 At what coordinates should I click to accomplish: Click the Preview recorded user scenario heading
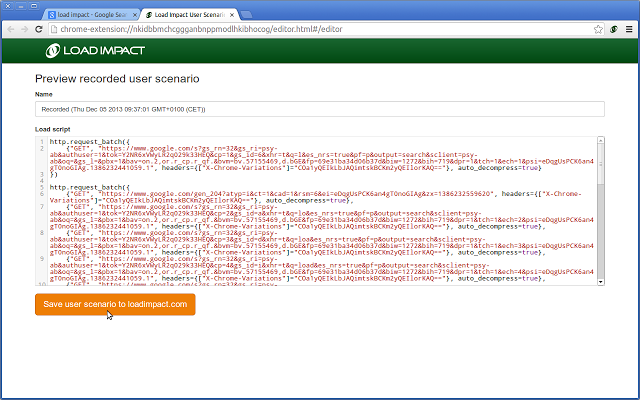[x=117, y=78]
